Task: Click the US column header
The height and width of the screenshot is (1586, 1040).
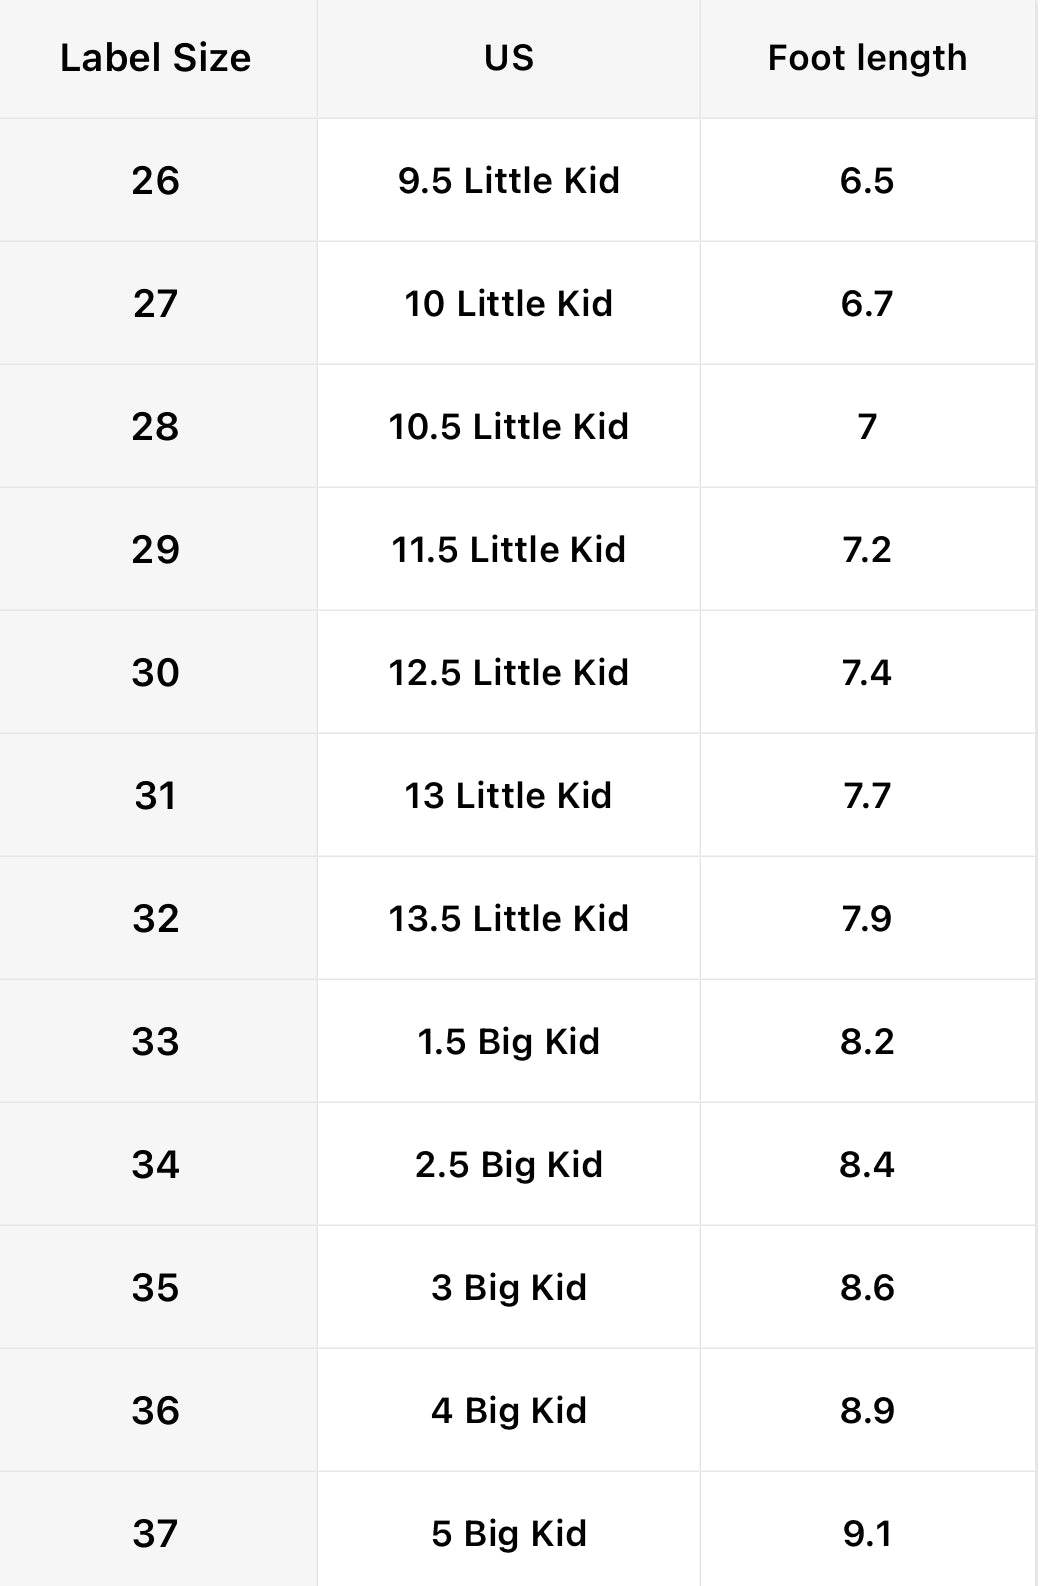Action: 508,58
